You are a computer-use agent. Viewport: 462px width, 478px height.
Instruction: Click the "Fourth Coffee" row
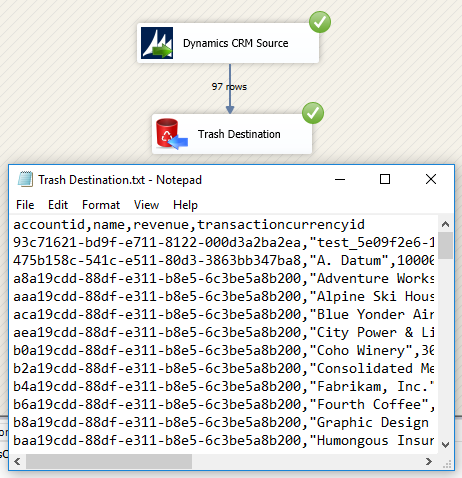(x=224, y=404)
